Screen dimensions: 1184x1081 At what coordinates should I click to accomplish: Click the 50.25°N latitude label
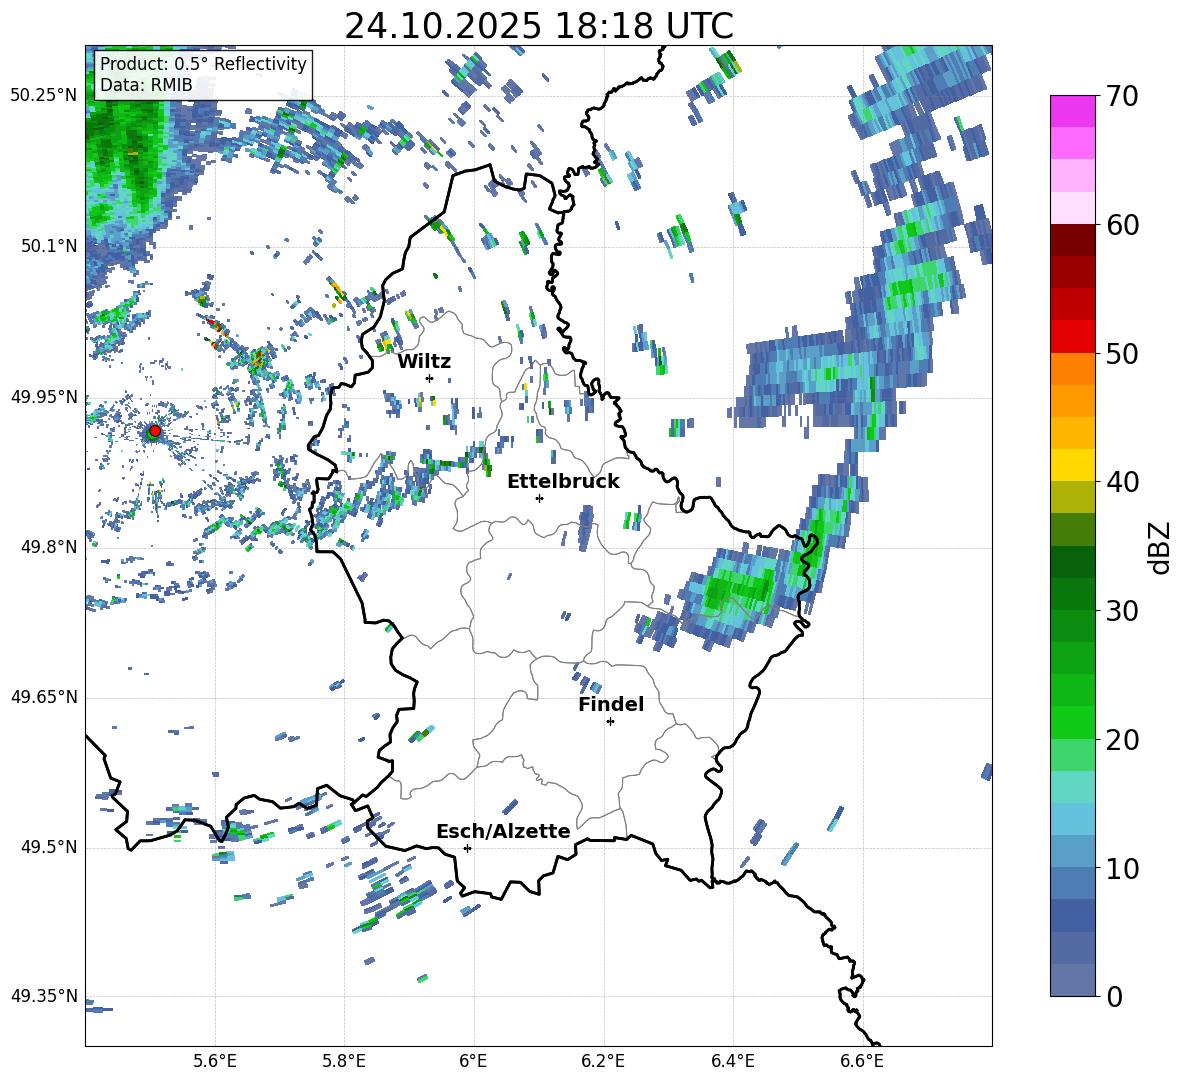pos(44,96)
